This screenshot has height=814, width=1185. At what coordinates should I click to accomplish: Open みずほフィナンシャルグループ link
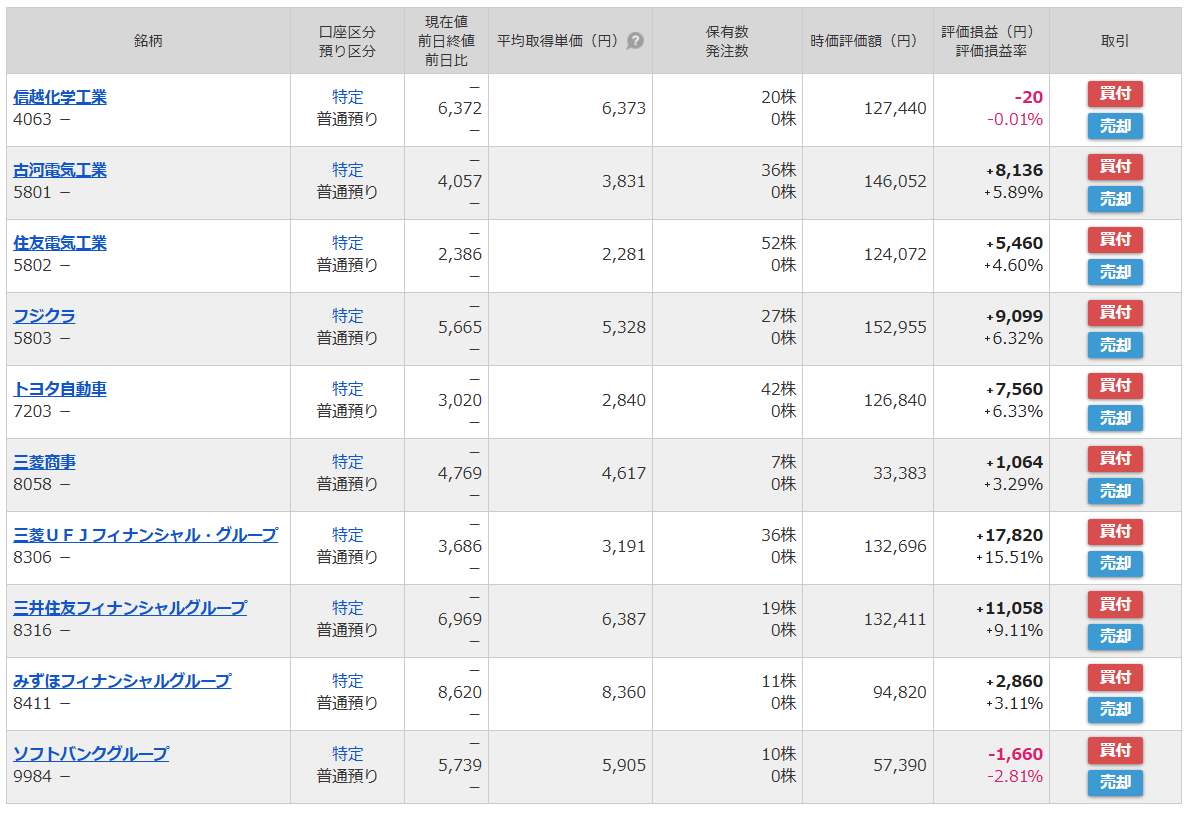(x=122, y=681)
